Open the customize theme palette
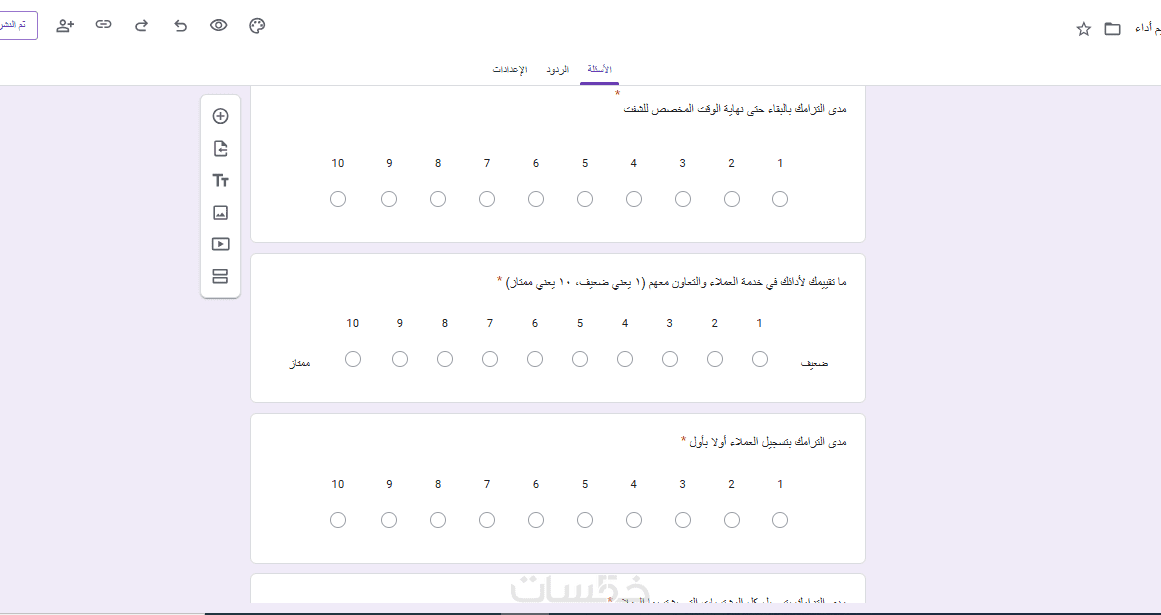This screenshot has width=1161, height=615. 257,26
